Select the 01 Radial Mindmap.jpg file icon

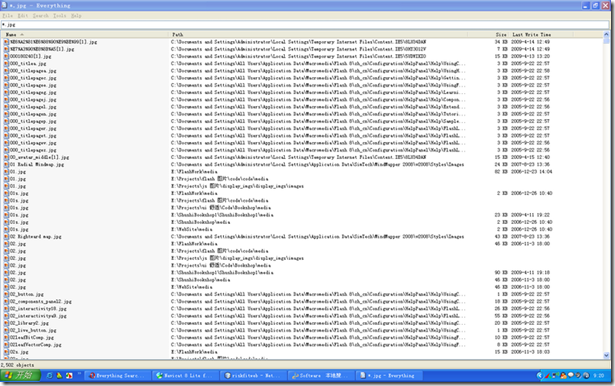[6, 164]
